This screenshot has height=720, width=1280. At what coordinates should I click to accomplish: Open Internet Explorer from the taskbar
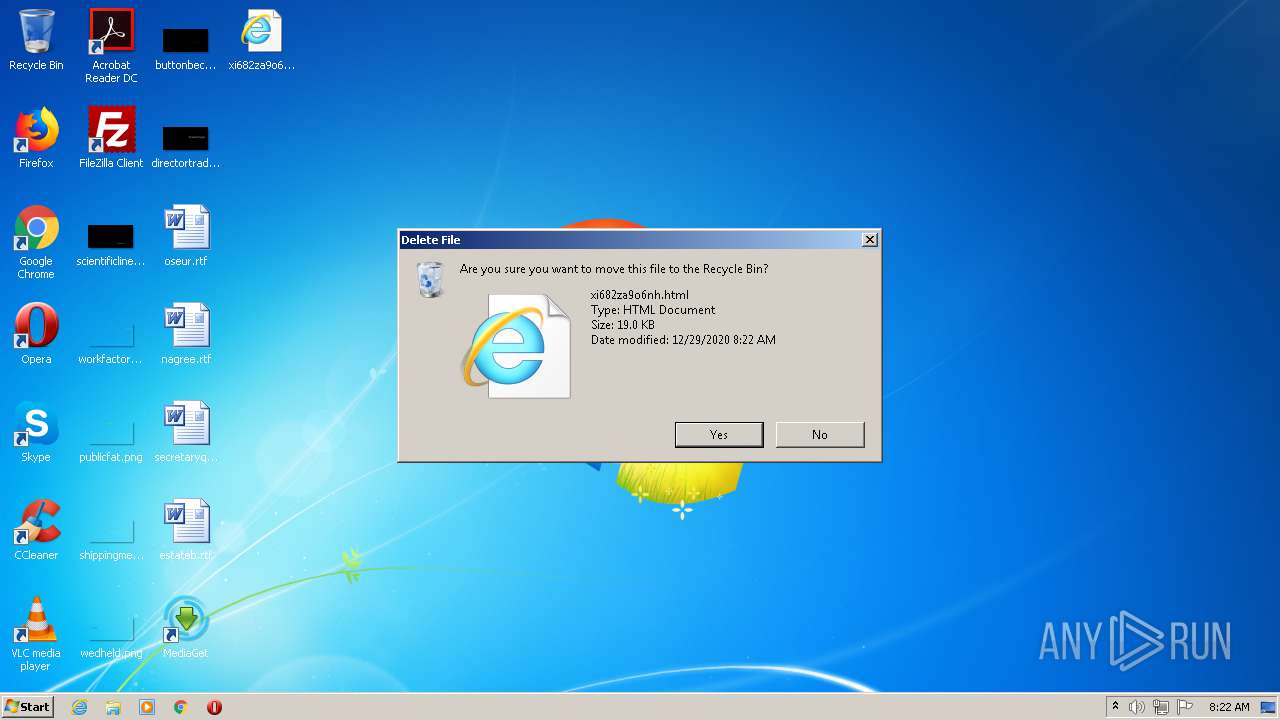coord(80,707)
